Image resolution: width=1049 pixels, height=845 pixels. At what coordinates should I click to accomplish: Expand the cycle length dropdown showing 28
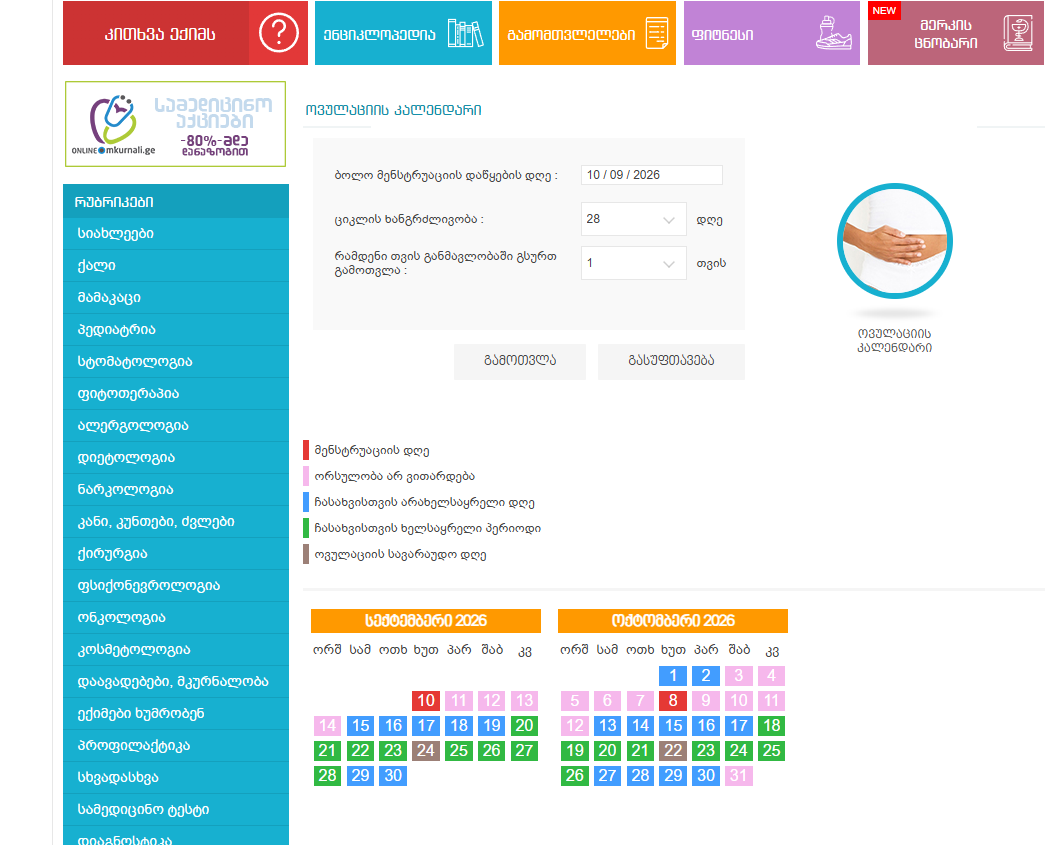click(634, 219)
